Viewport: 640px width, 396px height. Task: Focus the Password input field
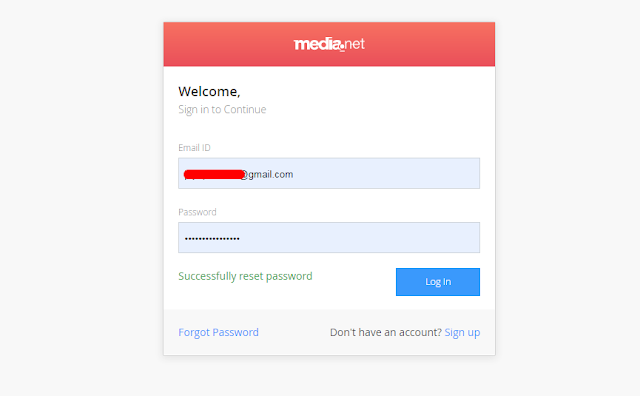click(x=329, y=238)
